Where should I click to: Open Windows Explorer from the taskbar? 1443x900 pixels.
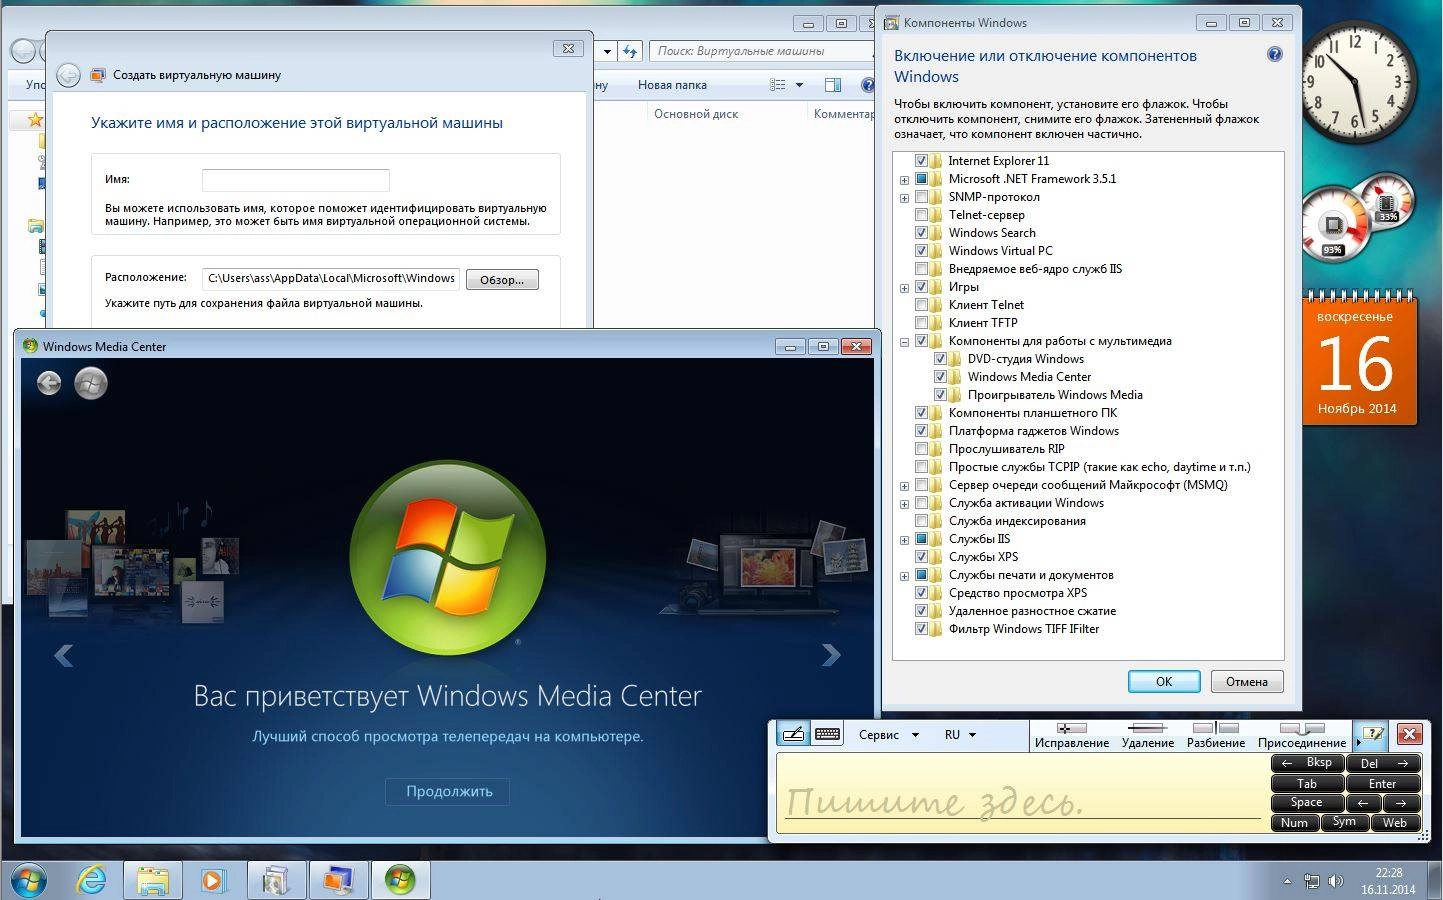click(x=152, y=880)
